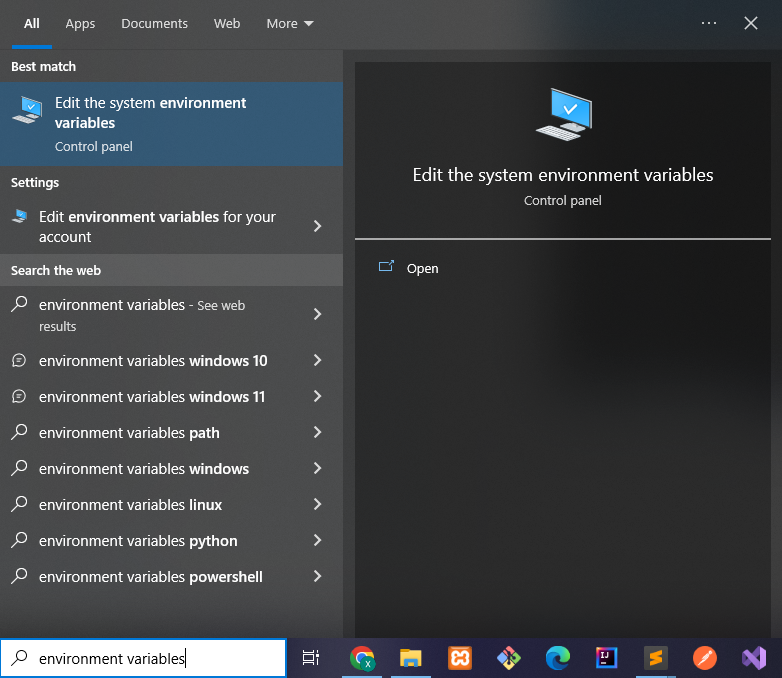This screenshot has height=678, width=782.
Task: Open the three-dots options menu
Action: pyautogui.click(x=709, y=23)
